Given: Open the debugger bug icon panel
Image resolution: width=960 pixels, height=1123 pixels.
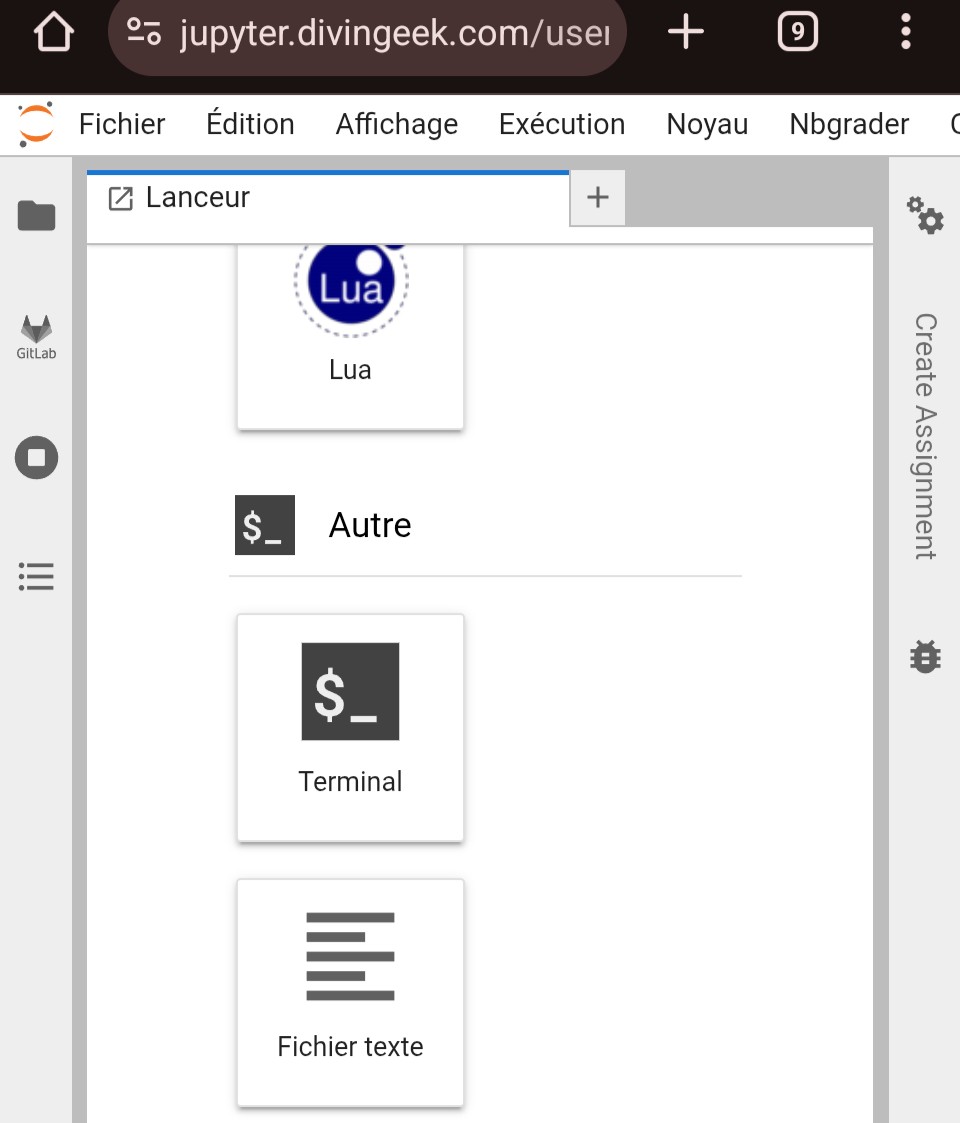Looking at the screenshot, I should pyautogui.click(x=925, y=656).
